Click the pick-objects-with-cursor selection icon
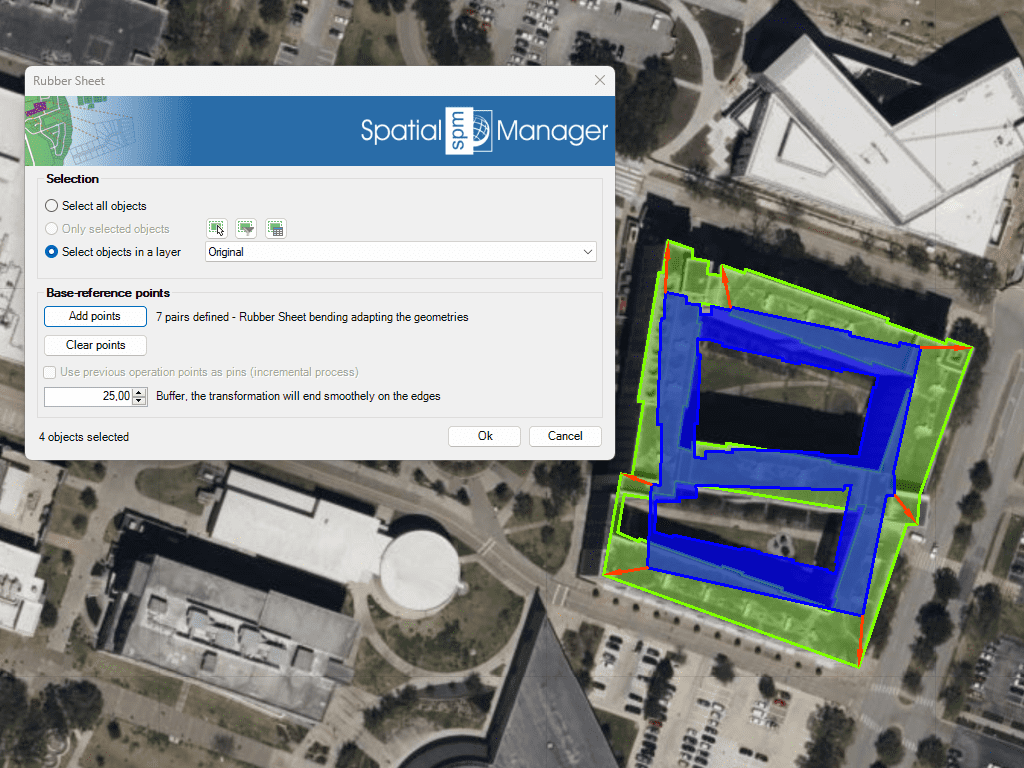Image resolution: width=1024 pixels, height=768 pixels. point(217,229)
